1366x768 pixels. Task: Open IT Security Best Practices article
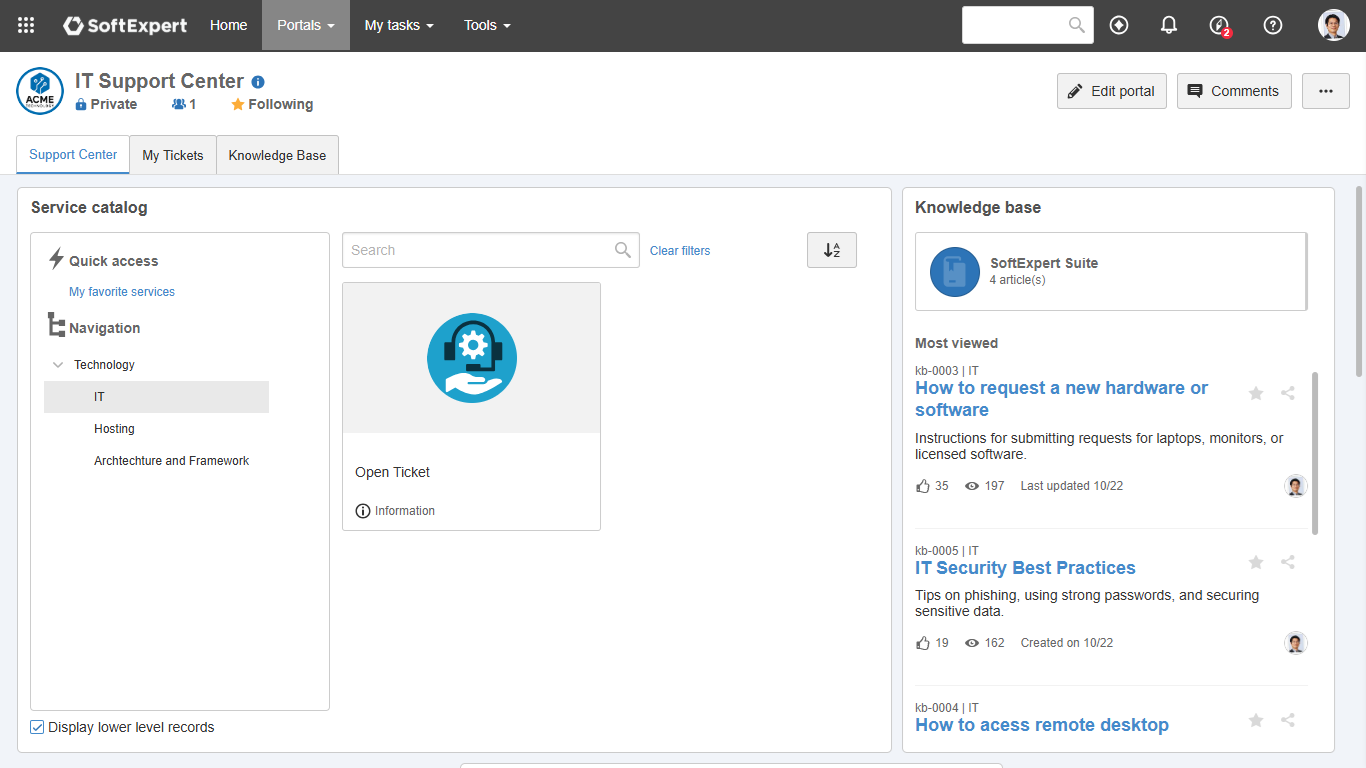1025,568
